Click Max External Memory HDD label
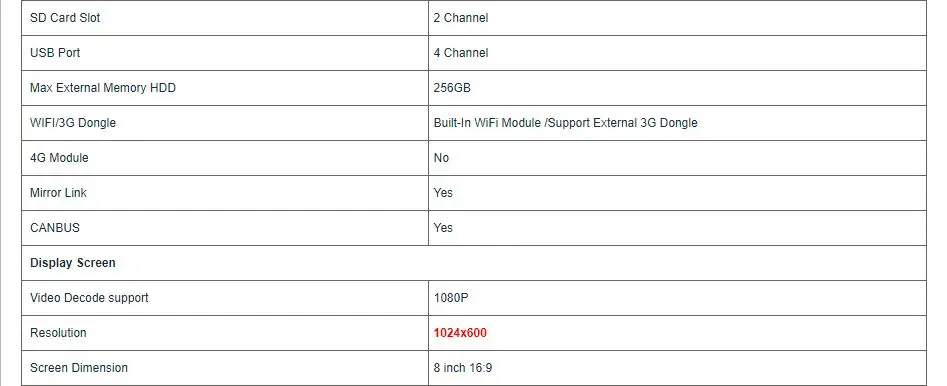The height and width of the screenshot is (386, 947). tap(103, 88)
